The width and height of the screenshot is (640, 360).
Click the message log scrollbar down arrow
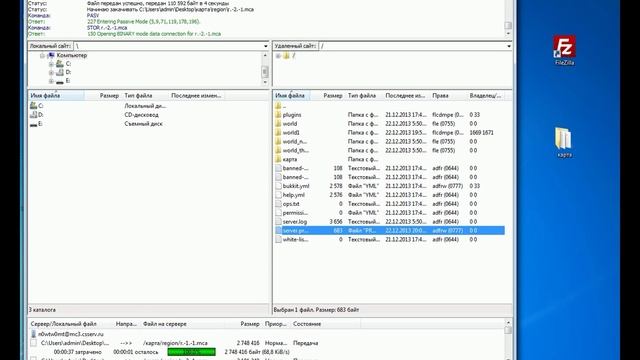(x=508, y=33)
